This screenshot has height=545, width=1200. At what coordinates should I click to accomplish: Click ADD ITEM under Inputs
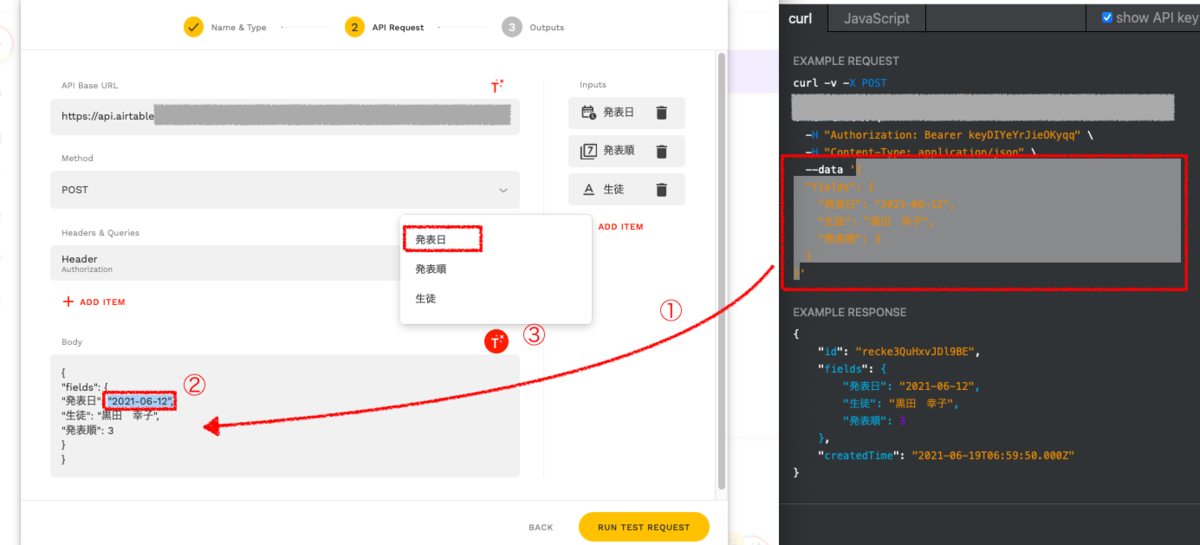pyautogui.click(x=620, y=226)
